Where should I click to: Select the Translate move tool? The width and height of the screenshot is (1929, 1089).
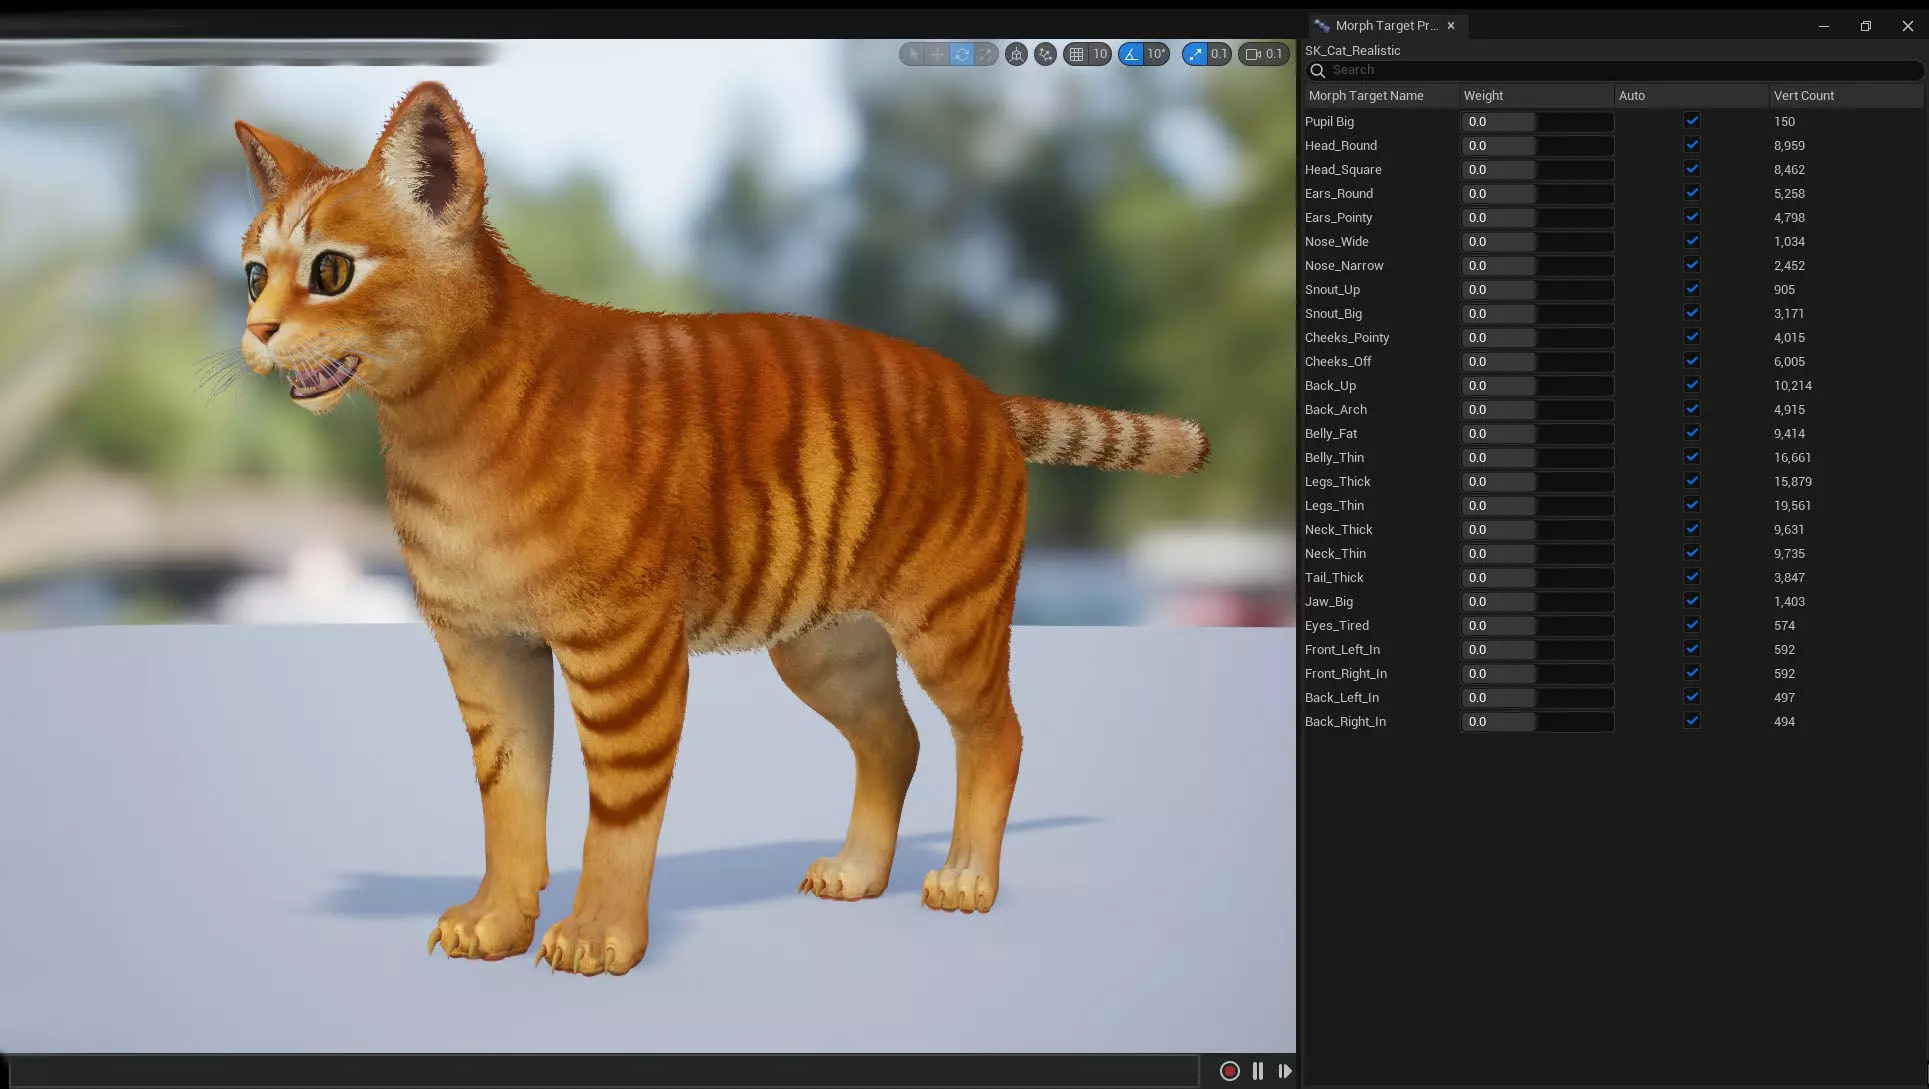(x=937, y=54)
